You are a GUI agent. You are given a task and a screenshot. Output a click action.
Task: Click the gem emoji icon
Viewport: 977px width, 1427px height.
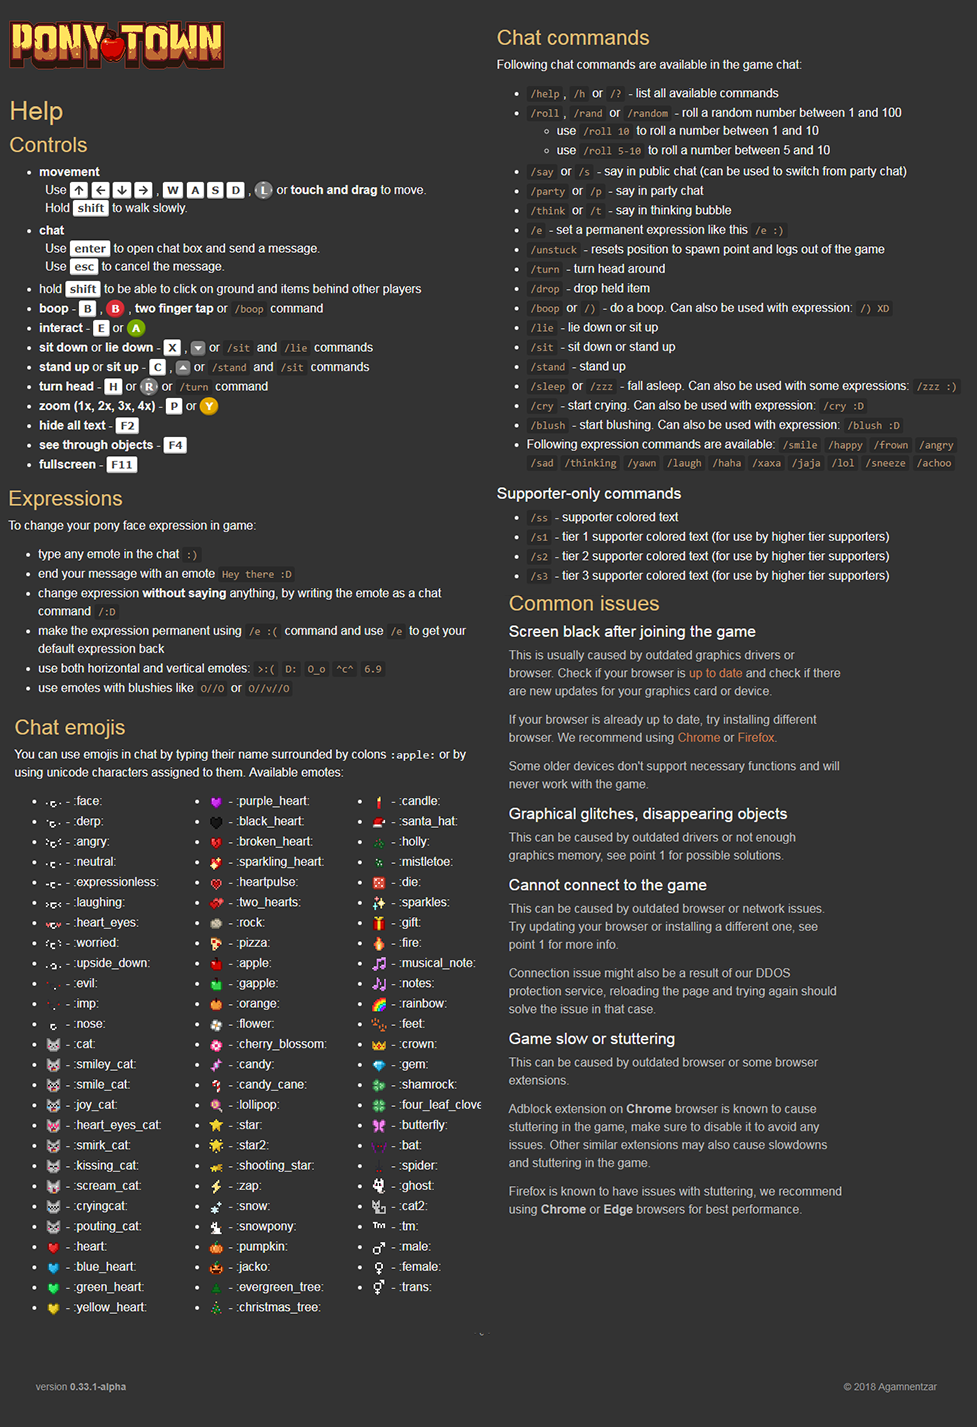click(x=379, y=1065)
